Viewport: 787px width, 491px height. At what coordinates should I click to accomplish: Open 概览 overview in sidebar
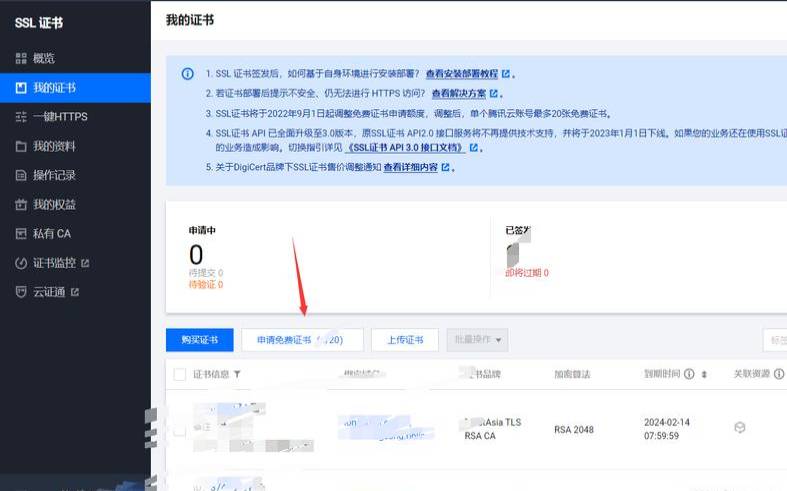tap(75, 58)
